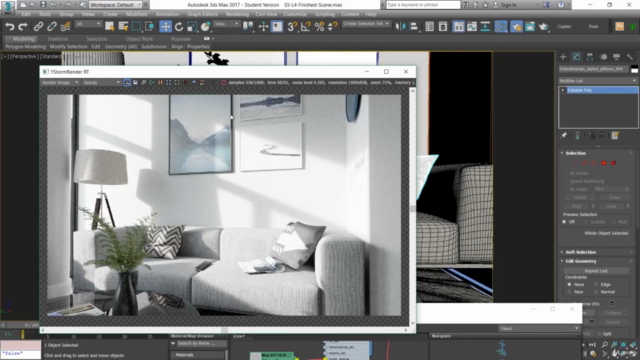Activate the Select Object tool

click(109, 27)
